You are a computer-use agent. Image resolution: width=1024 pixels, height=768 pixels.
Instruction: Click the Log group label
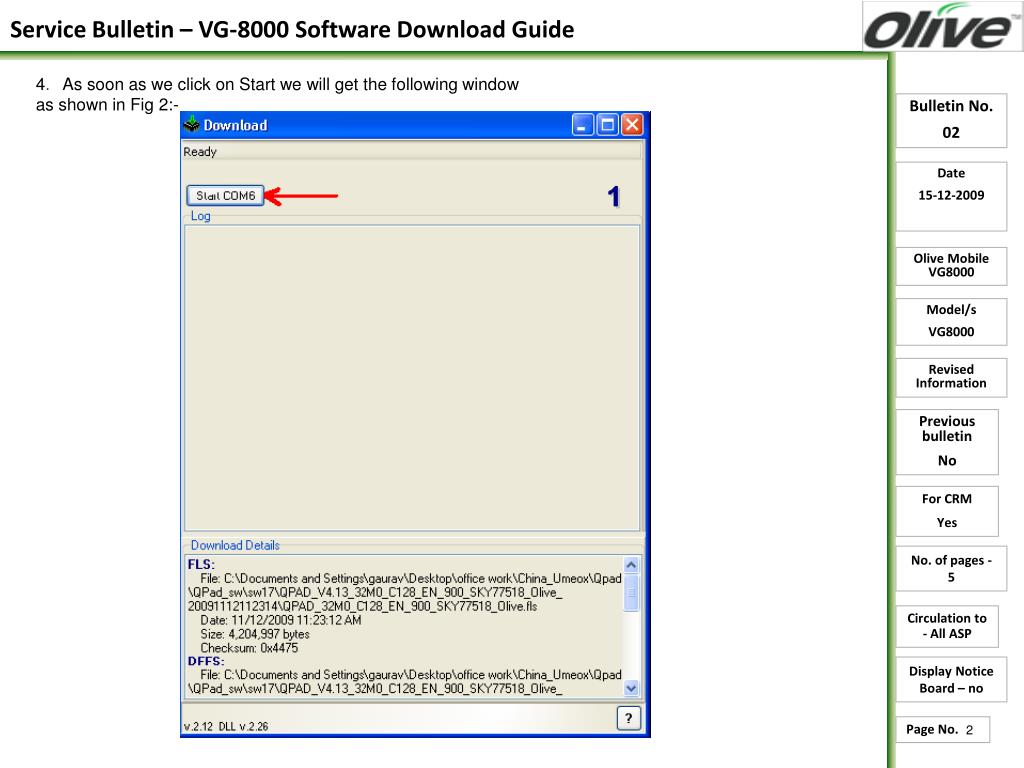point(200,216)
